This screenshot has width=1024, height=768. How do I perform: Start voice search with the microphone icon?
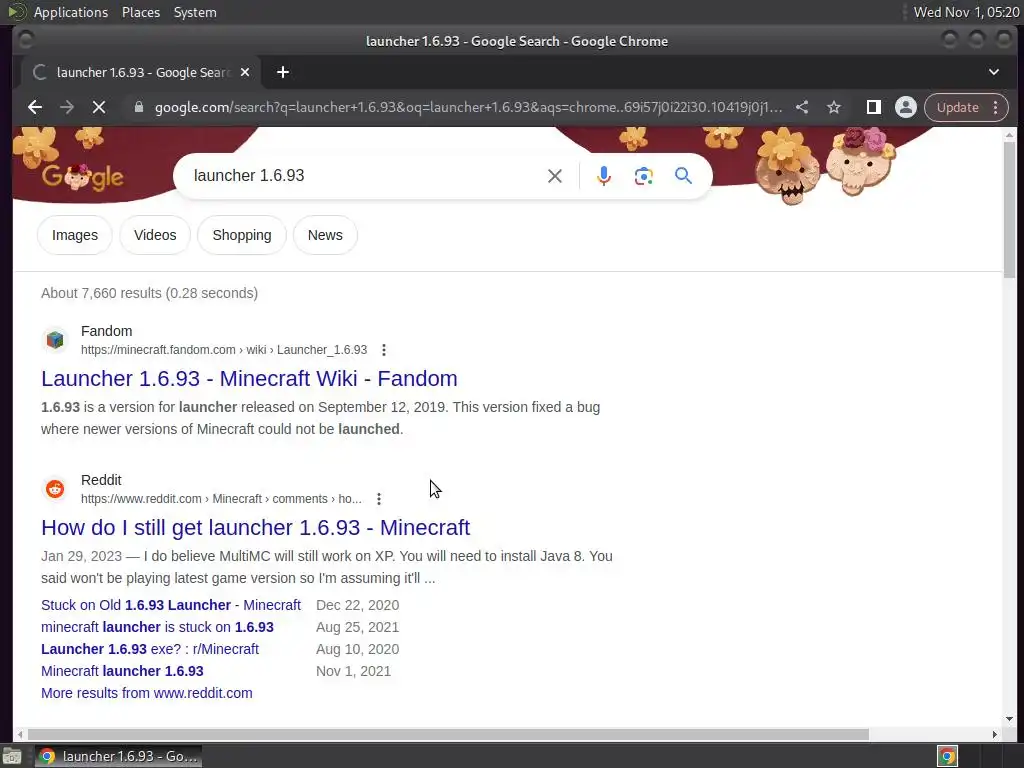604,176
